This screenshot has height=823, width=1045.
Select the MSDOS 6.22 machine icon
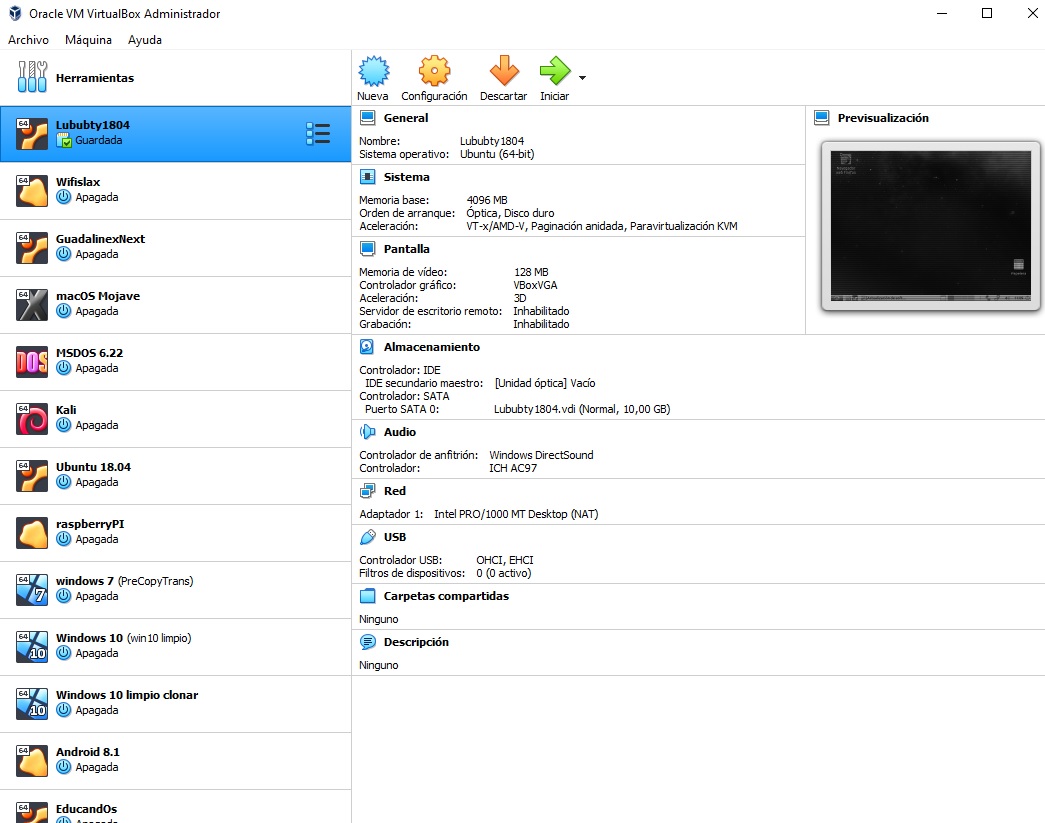32,361
